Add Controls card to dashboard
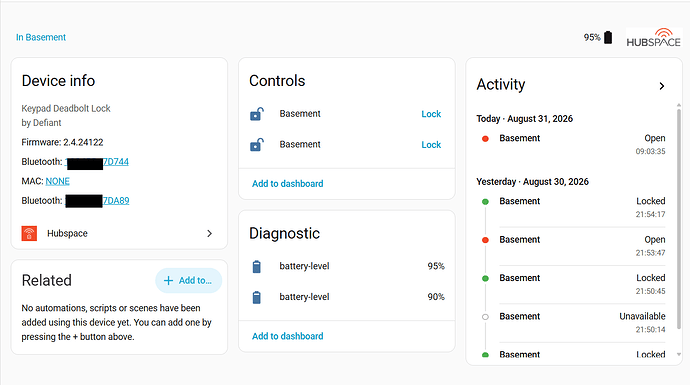690x385 pixels. point(287,183)
